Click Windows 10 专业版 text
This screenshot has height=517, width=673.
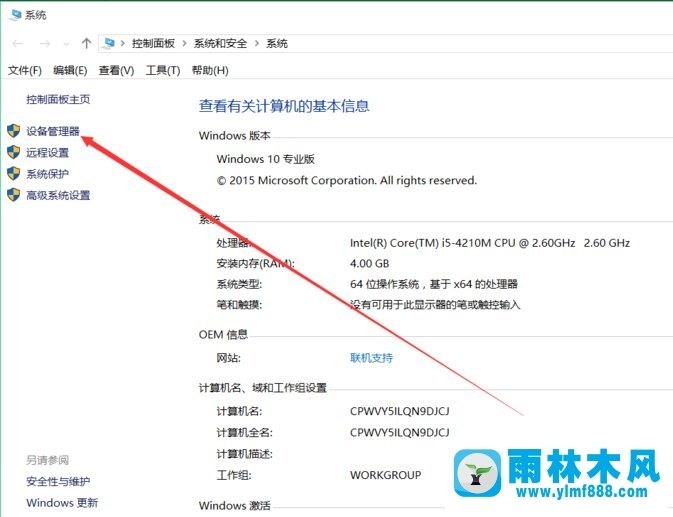point(265,159)
